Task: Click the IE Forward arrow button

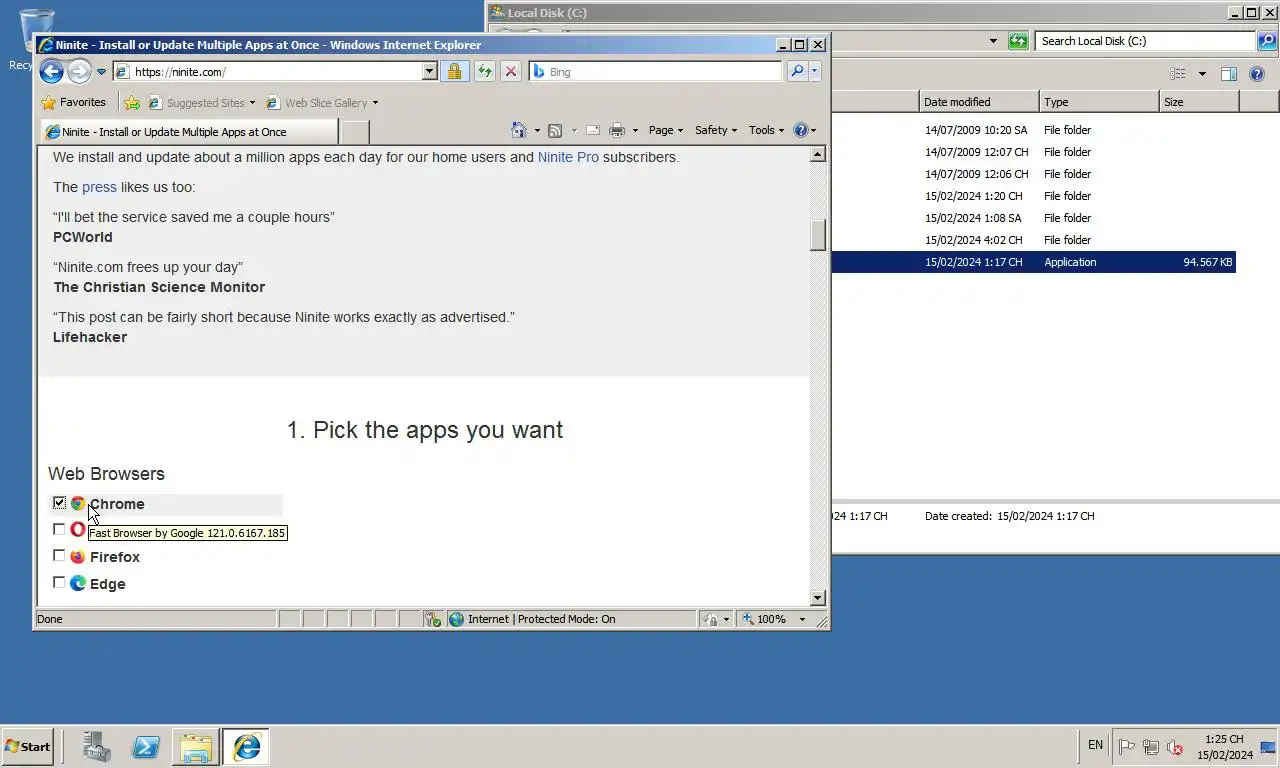Action: [79, 71]
